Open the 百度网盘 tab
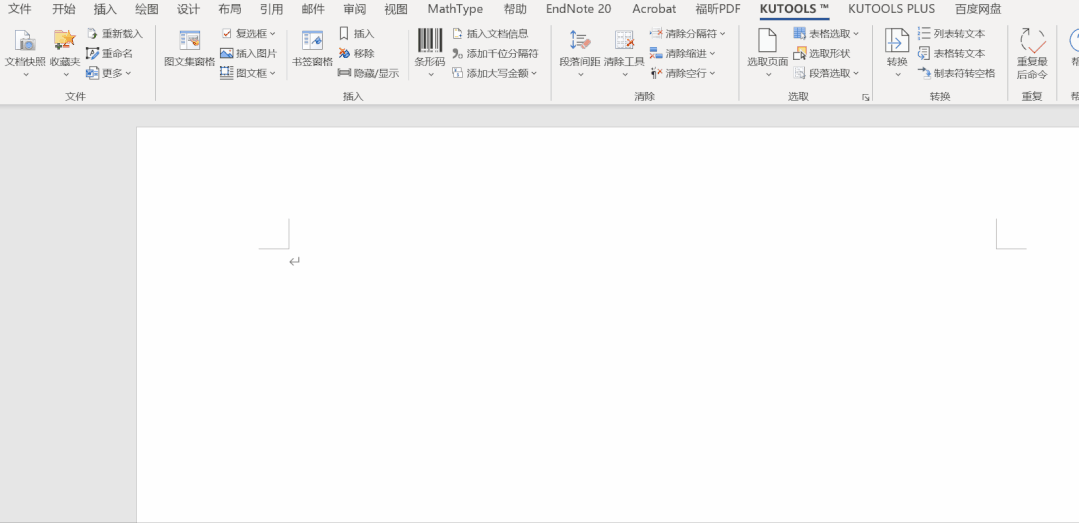 click(978, 9)
